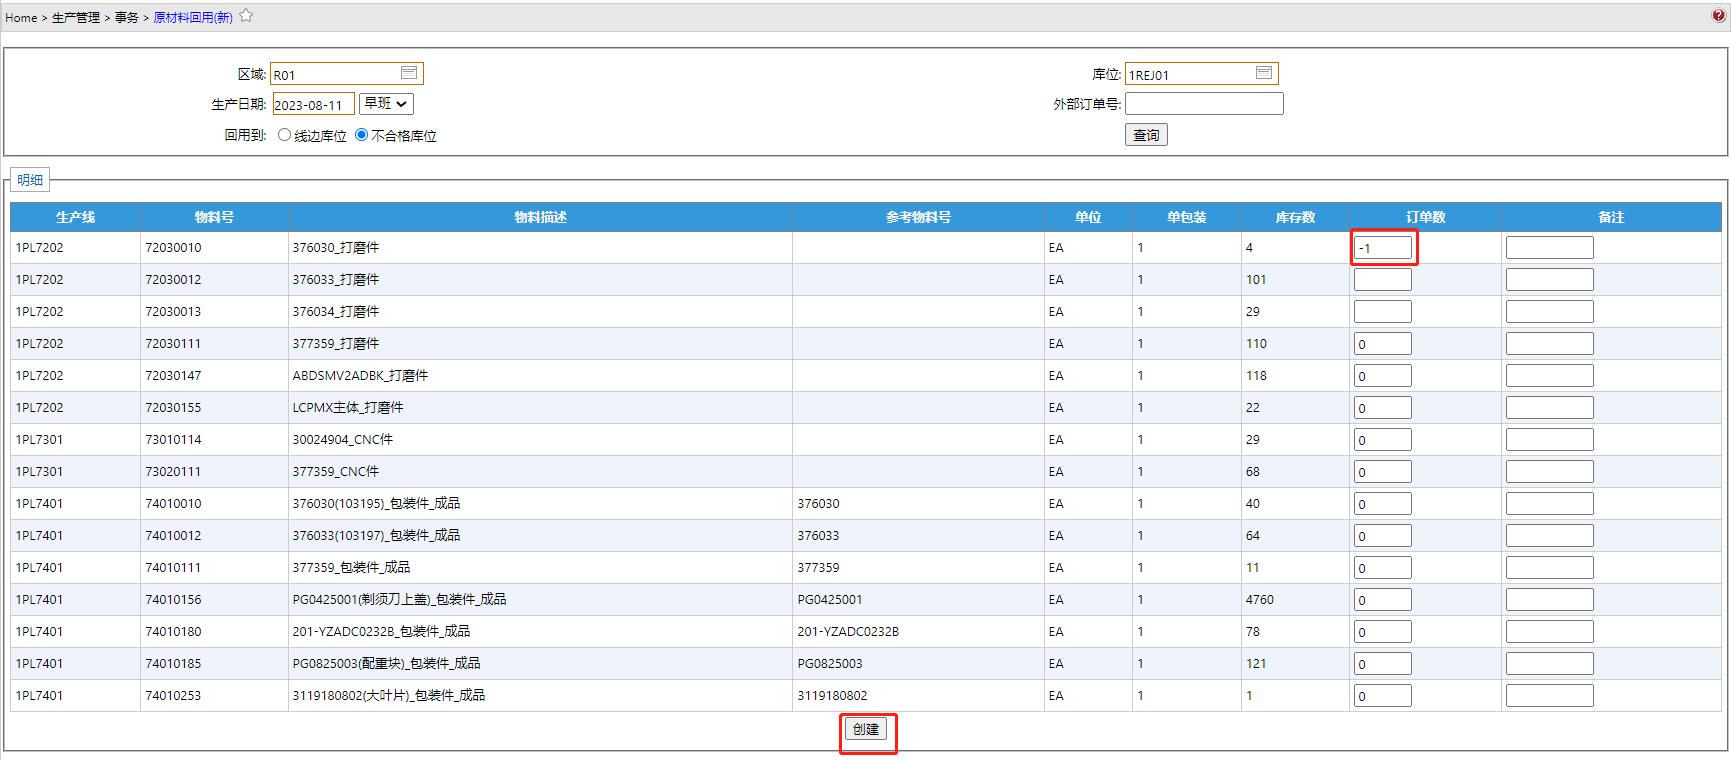Click 订单数 field for item 74010156

click(1383, 600)
